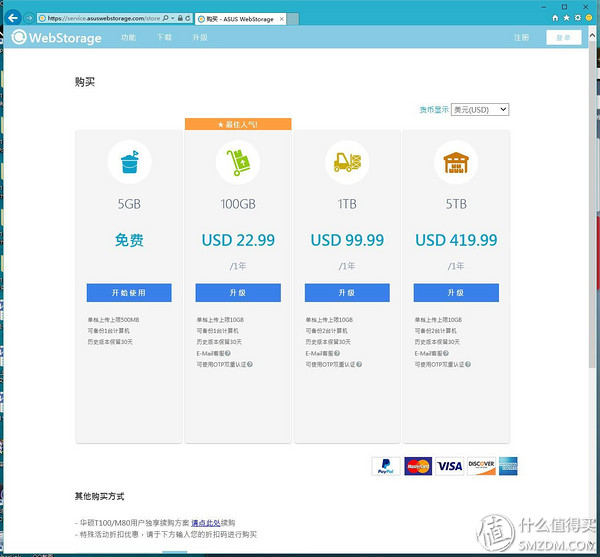Open the 升级 menu in site header
This screenshot has width=600, height=557.
200,37
